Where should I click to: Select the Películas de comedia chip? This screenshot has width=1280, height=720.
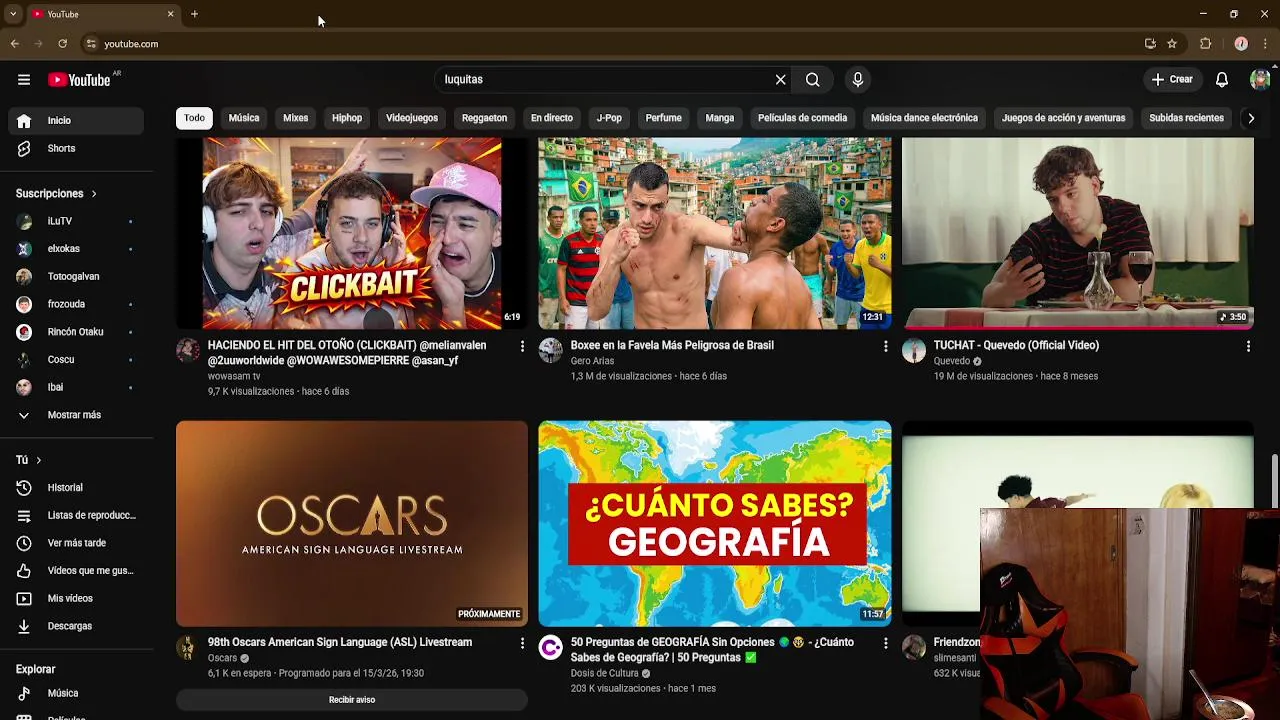(803, 118)
